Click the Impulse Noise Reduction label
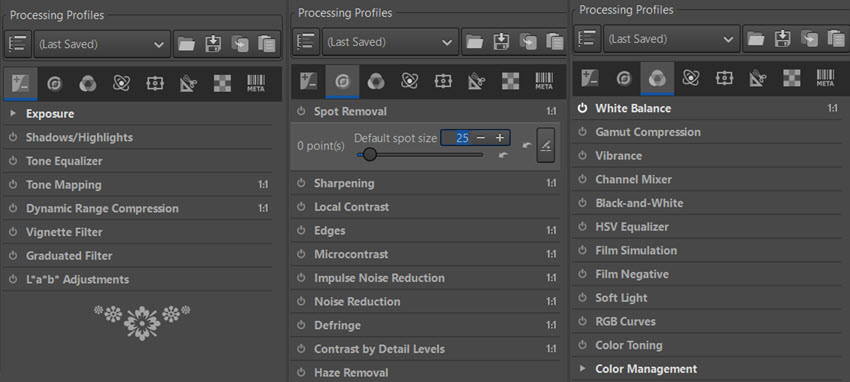850x382 pixels. 379,278
